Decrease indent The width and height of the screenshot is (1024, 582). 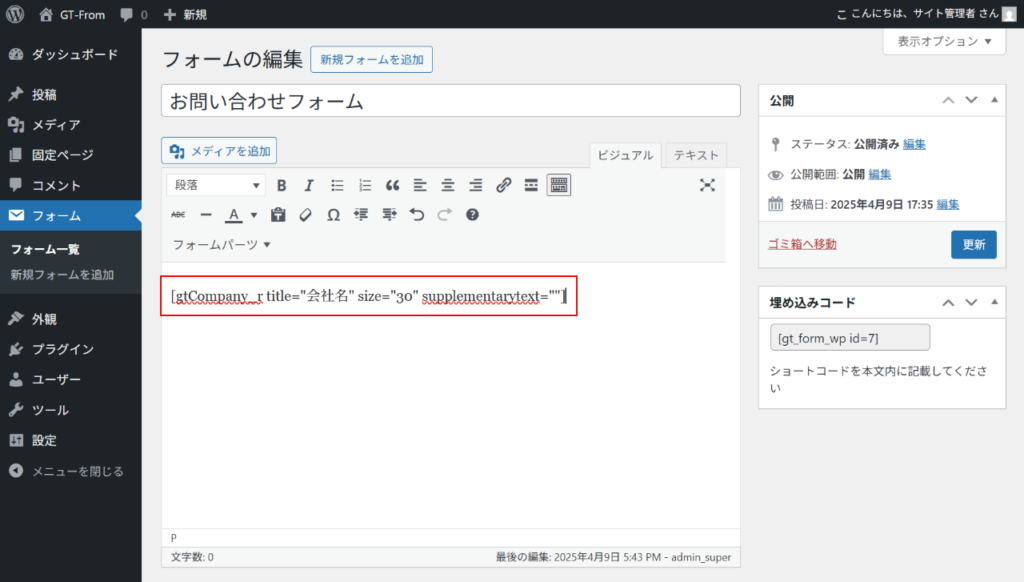(x=361, y=214)
